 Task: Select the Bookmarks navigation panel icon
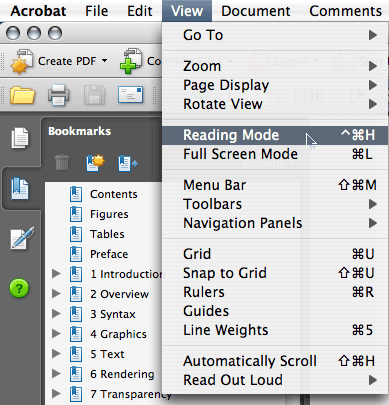coord(20,189)
